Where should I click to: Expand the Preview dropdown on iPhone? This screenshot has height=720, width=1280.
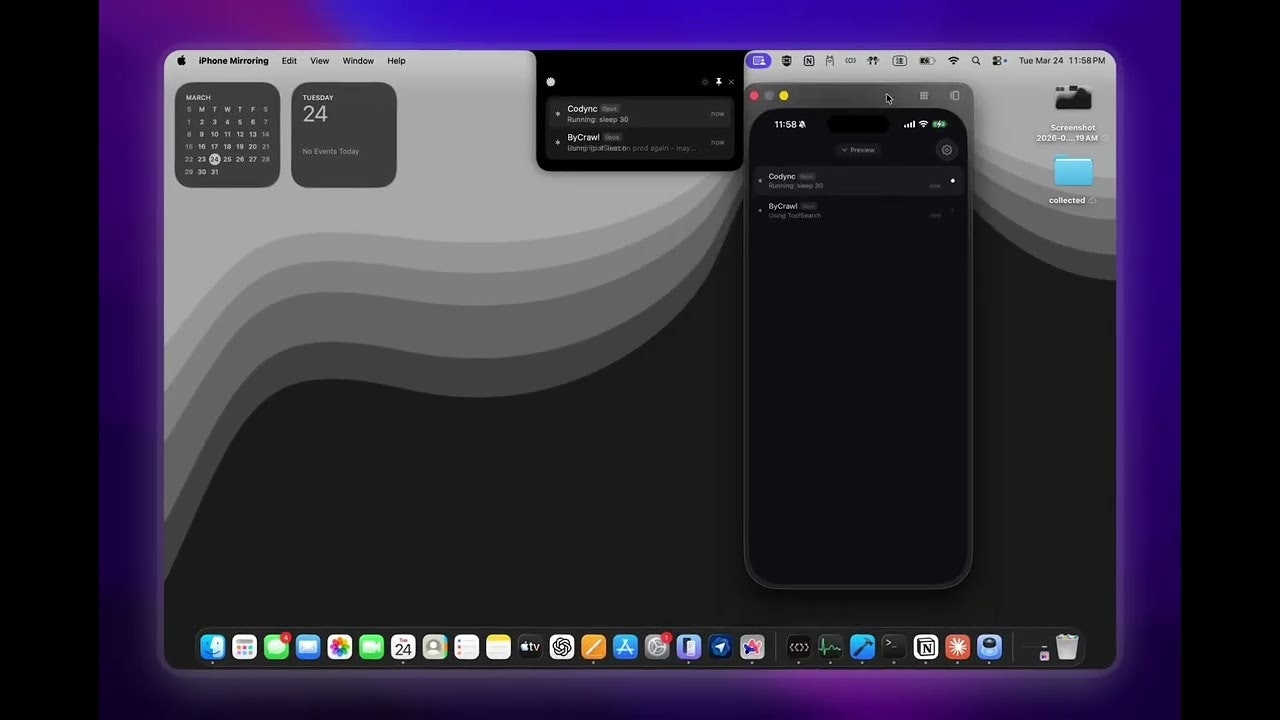[858, 150]
